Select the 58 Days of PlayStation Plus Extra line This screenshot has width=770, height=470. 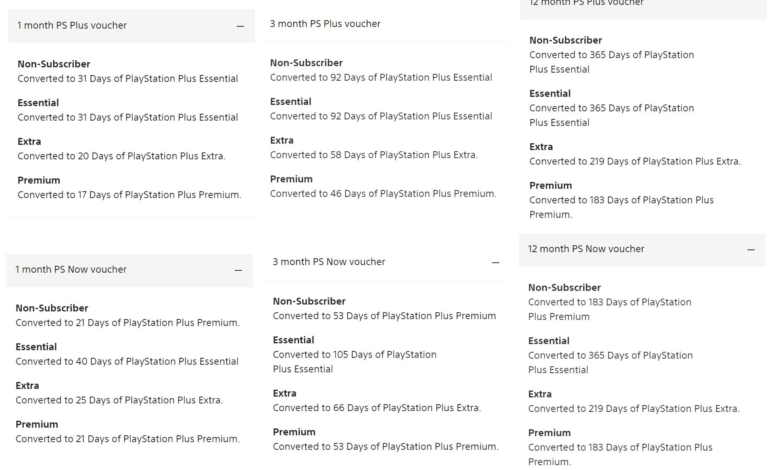click(374, 154)
